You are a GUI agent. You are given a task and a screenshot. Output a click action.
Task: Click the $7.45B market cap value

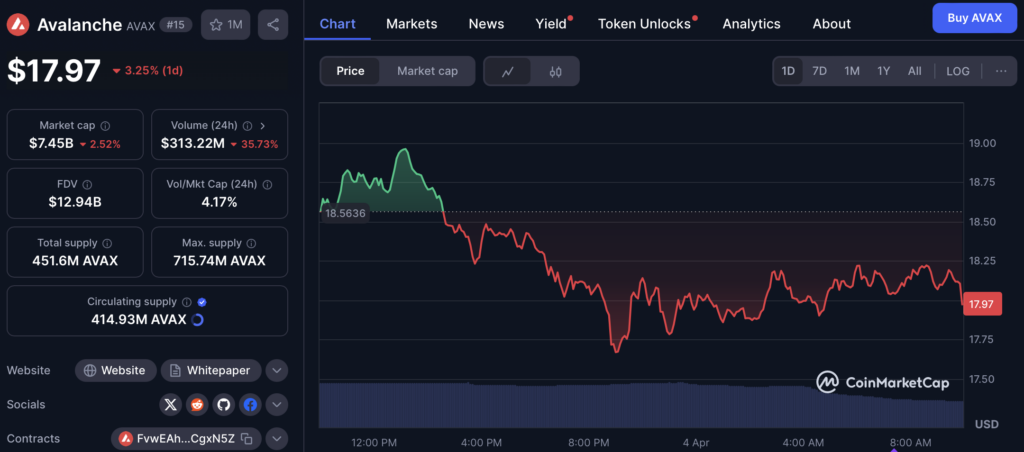[x=51, y=144]
